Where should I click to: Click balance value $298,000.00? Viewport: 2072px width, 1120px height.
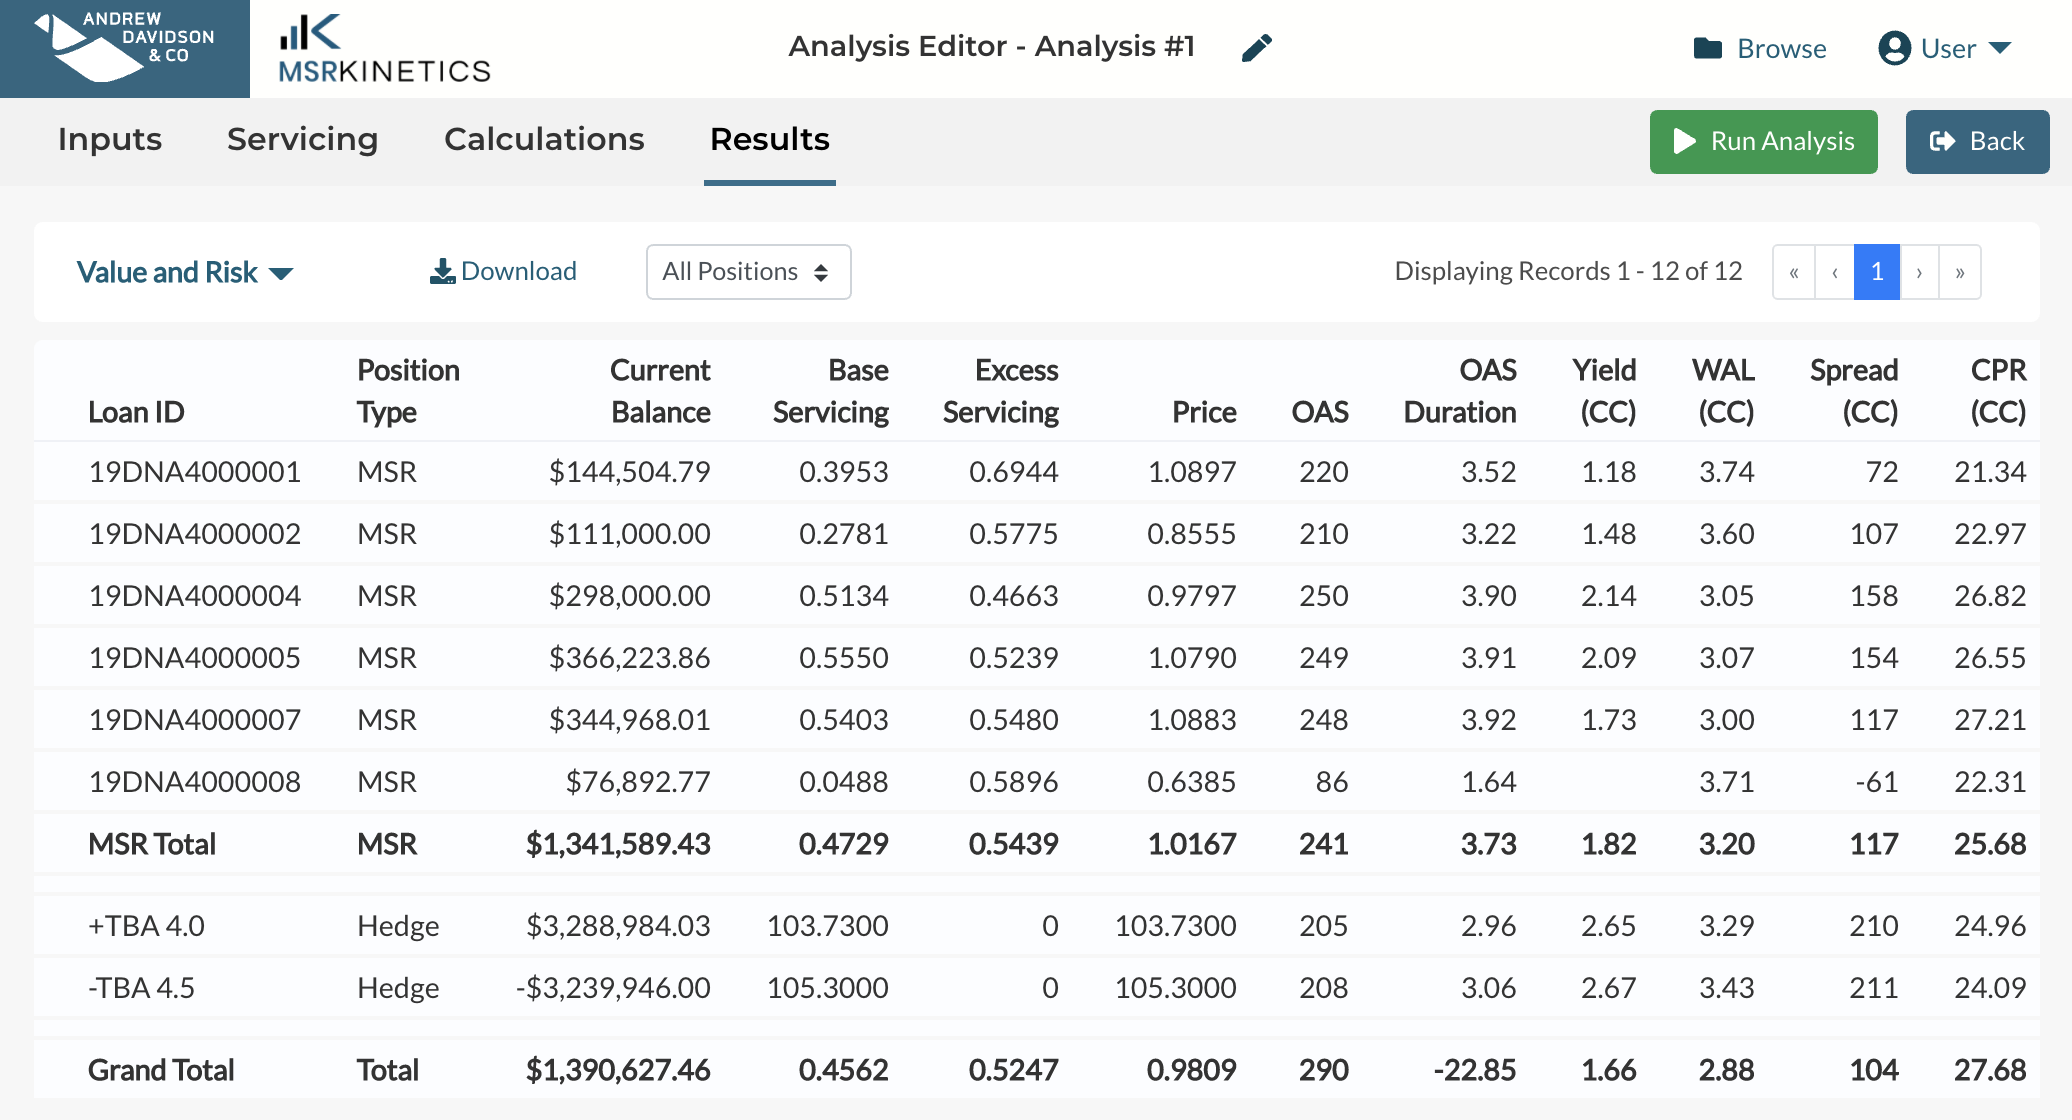629,596
